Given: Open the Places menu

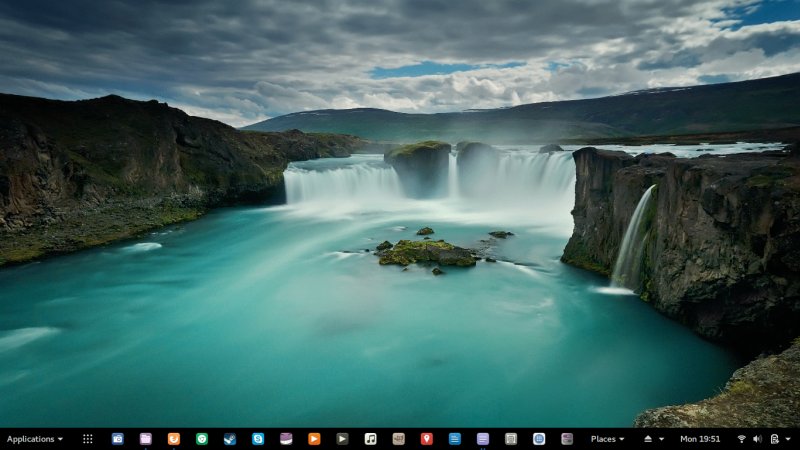Looking at the screenshot, I should click(x=607, y=439).
